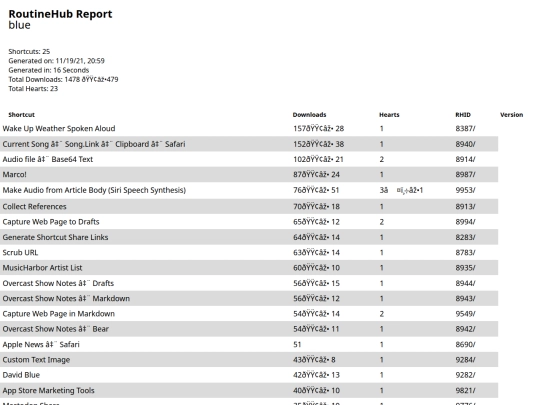Click the "Total Hearts: 23" line
Image resolution: width=540 pixels, height=405 pixels.
tap(33, 89)
